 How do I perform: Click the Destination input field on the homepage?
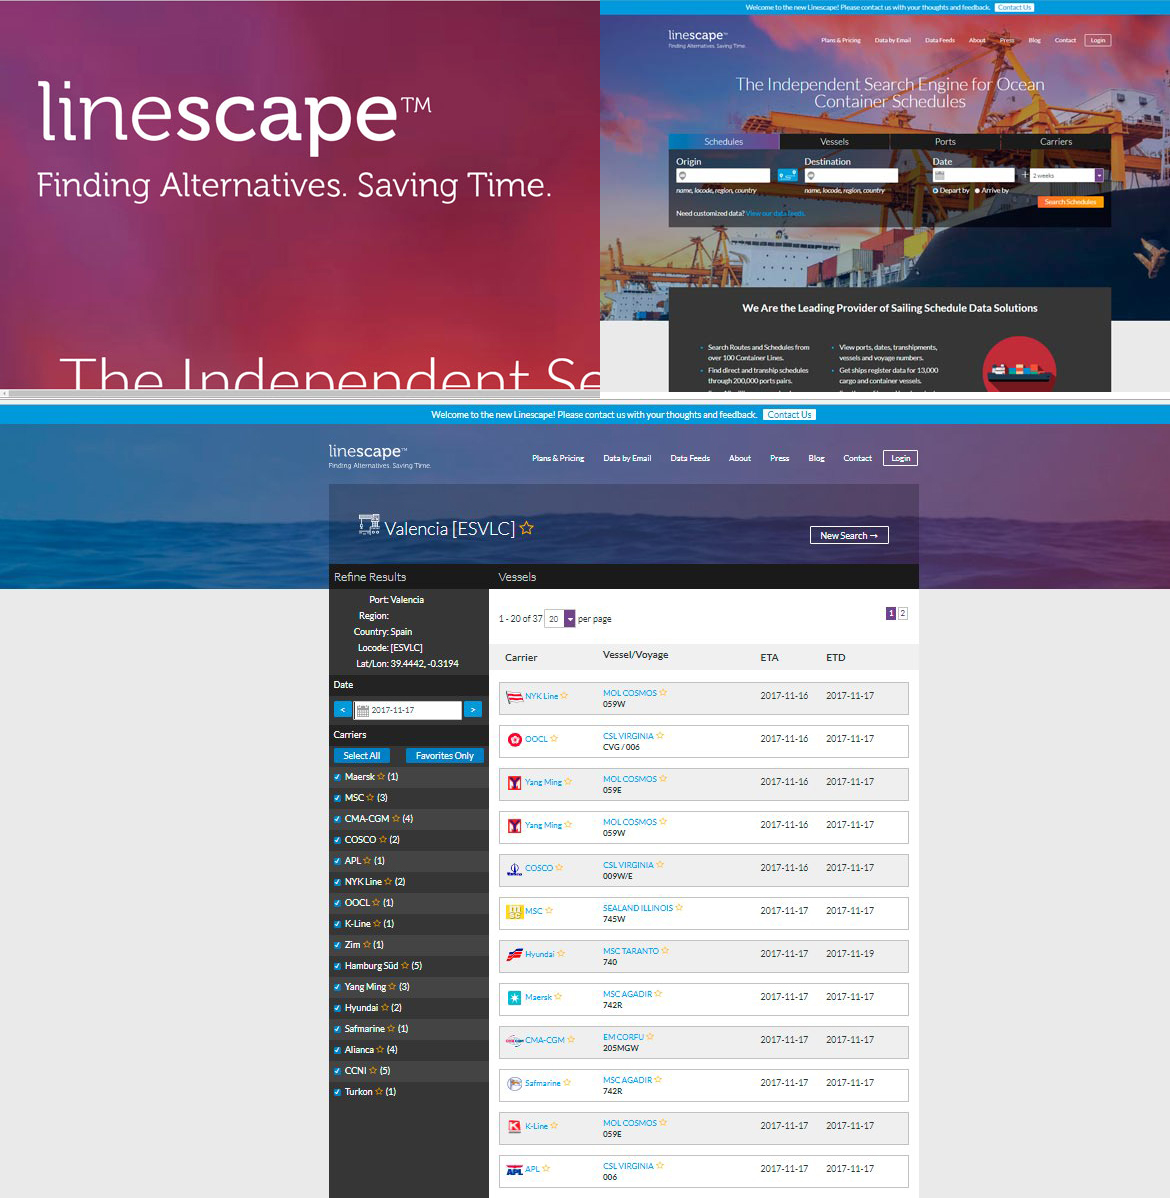851,176
